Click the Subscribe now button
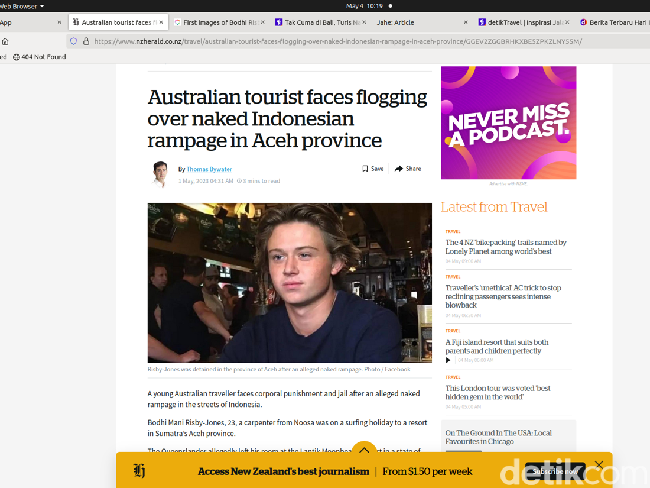This screenshot has width=650, height=488. [553, 471]
